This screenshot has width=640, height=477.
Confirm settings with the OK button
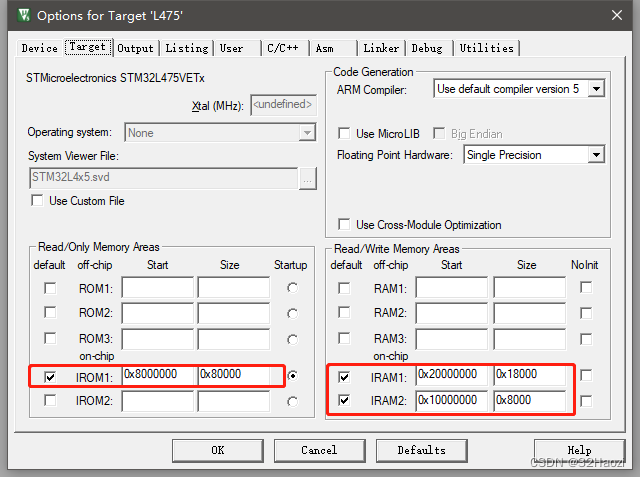pos(218,450)
